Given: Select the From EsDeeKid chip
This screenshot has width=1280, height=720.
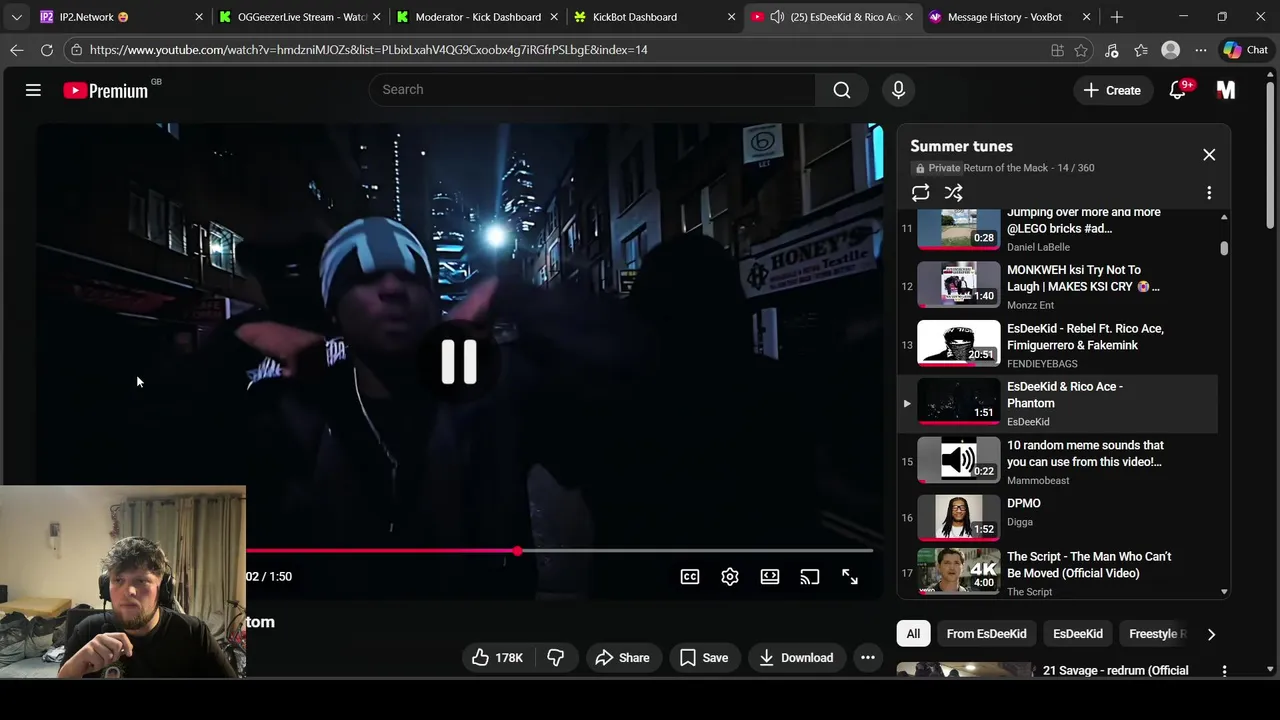Looking at the screenshot, I should tap(986, 634).
